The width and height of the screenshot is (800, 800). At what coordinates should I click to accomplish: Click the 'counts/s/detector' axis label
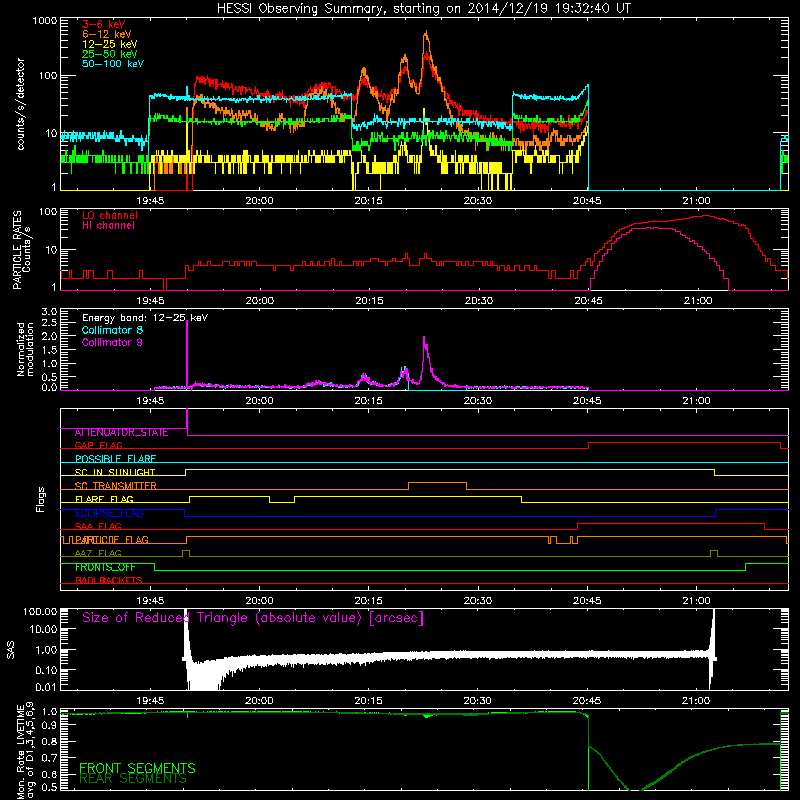(20, 104)
